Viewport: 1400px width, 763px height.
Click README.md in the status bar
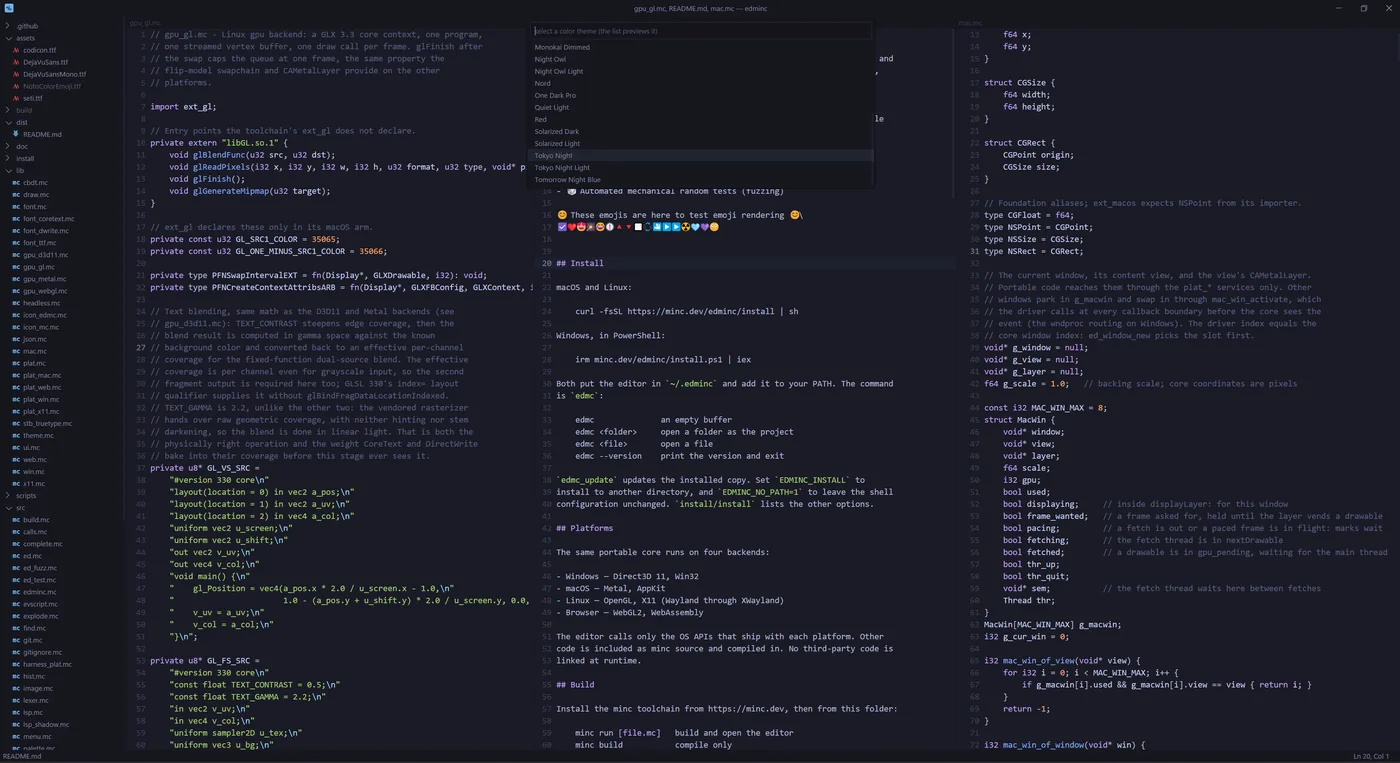(21, 756)
